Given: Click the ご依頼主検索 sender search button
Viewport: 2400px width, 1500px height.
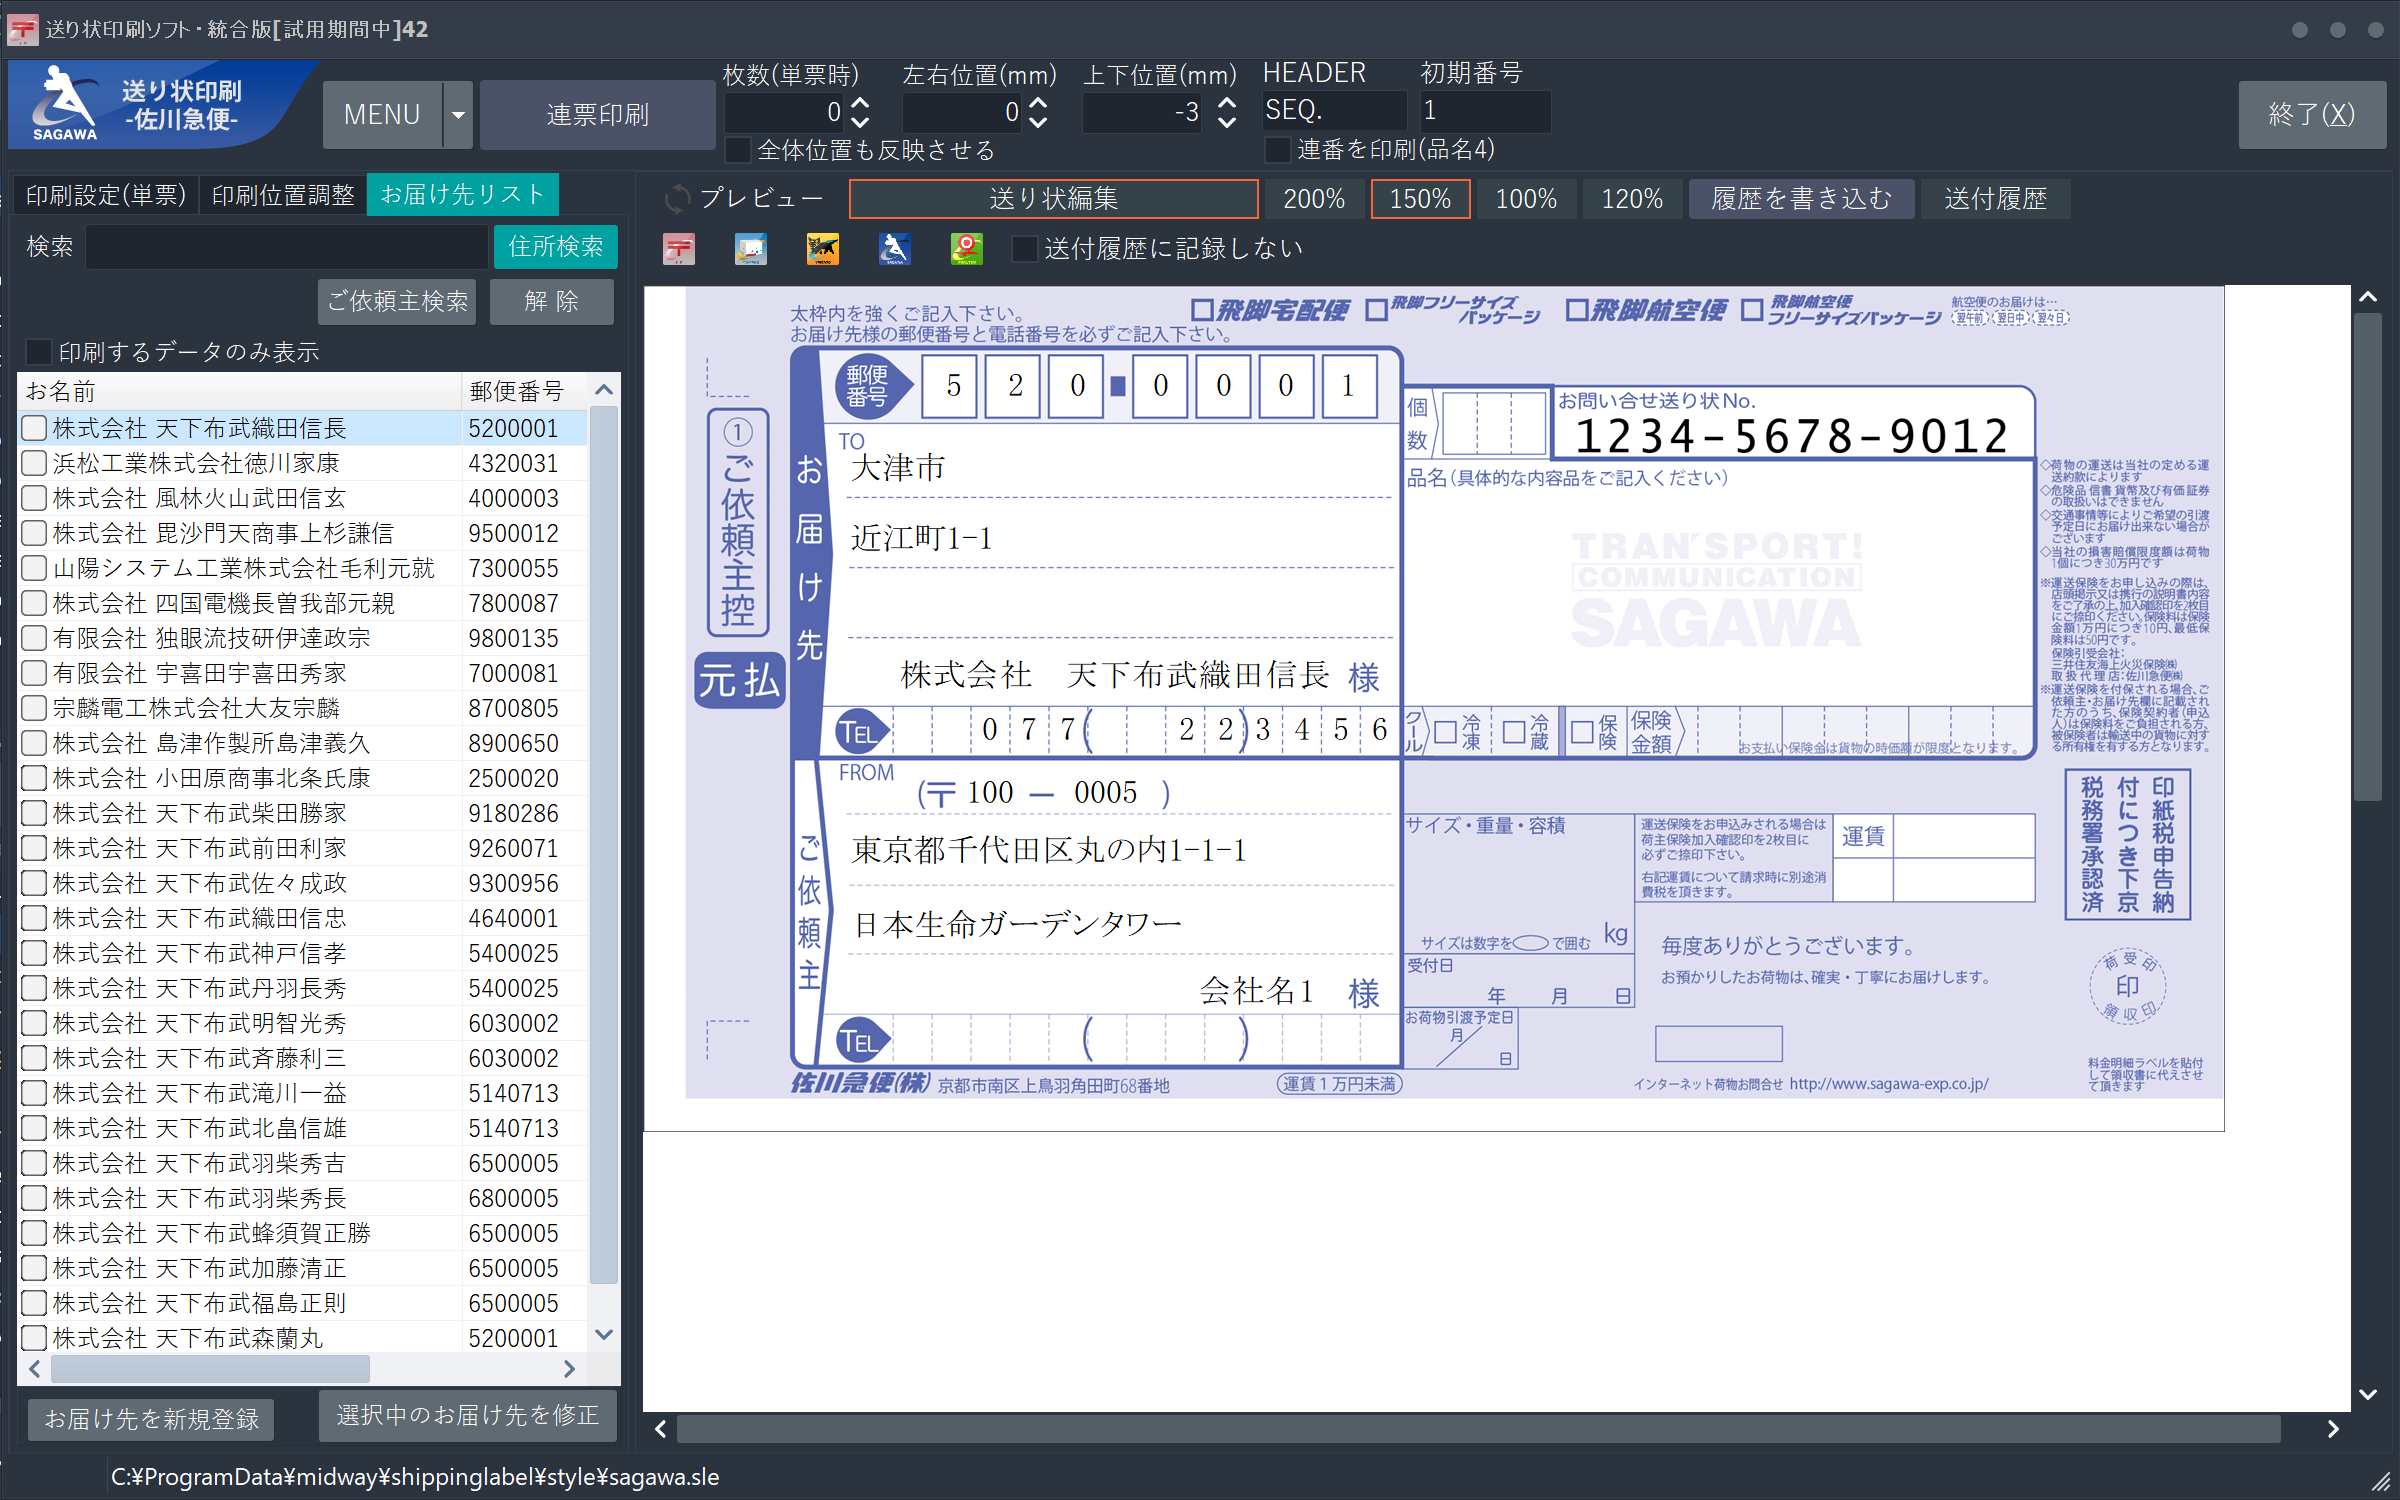Looking at the screenshot, I should click(x=398, y=301).
